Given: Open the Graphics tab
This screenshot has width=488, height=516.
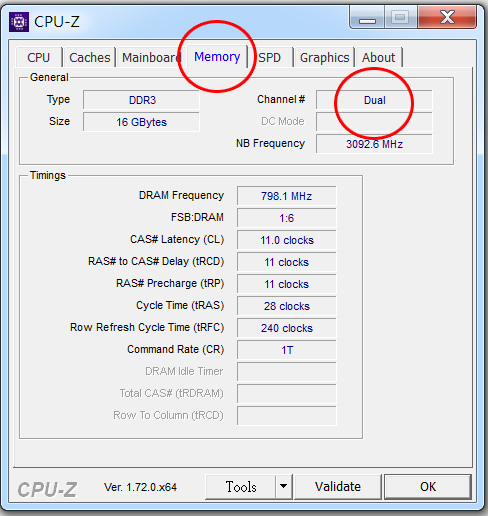Looking at the screenshot, I should (x=324, y=58).
